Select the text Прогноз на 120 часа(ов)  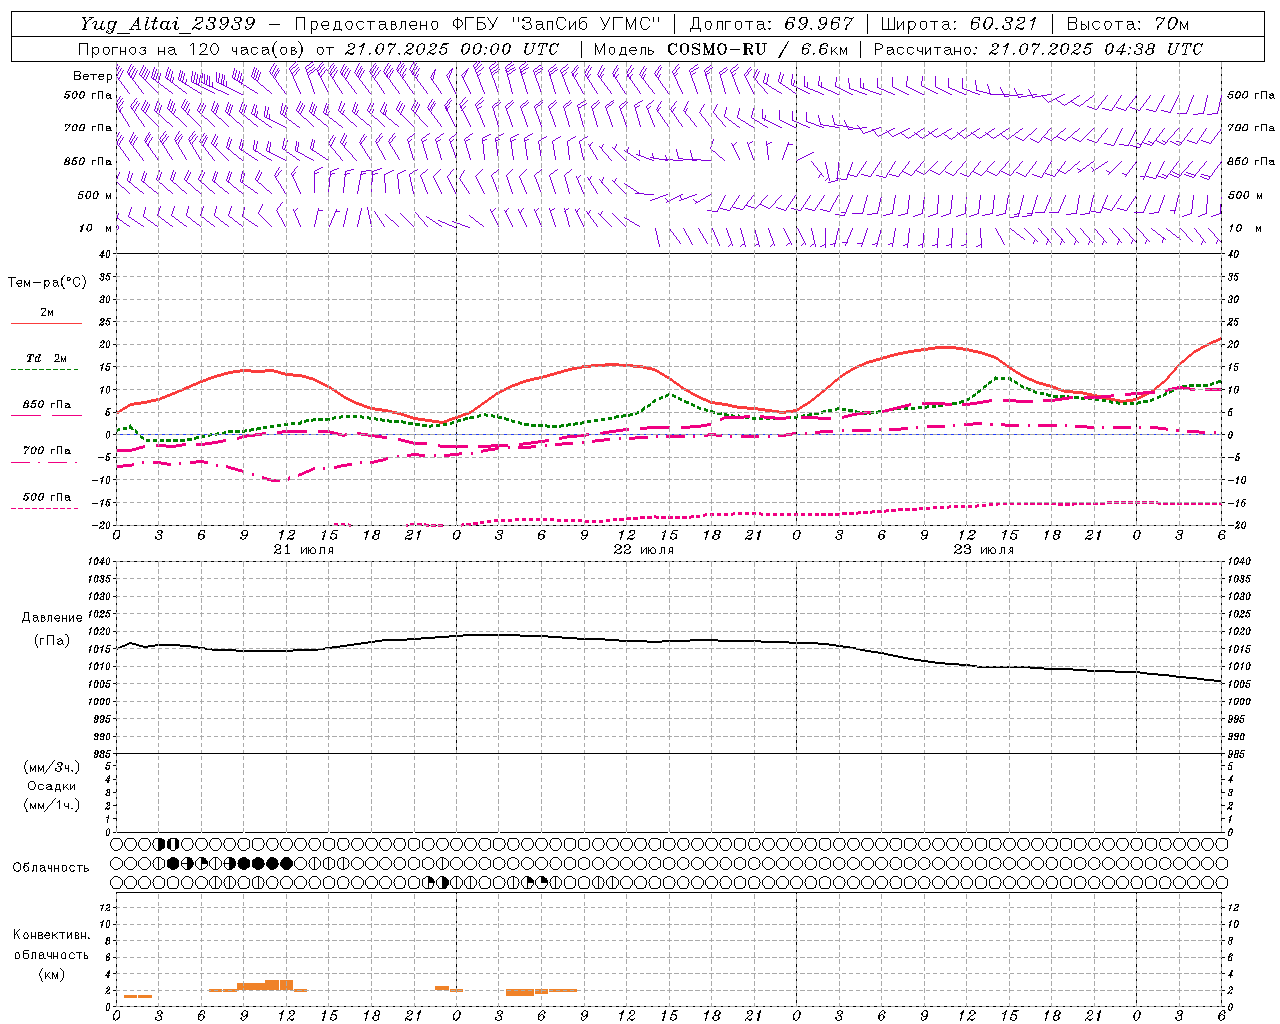click(192, 49)
